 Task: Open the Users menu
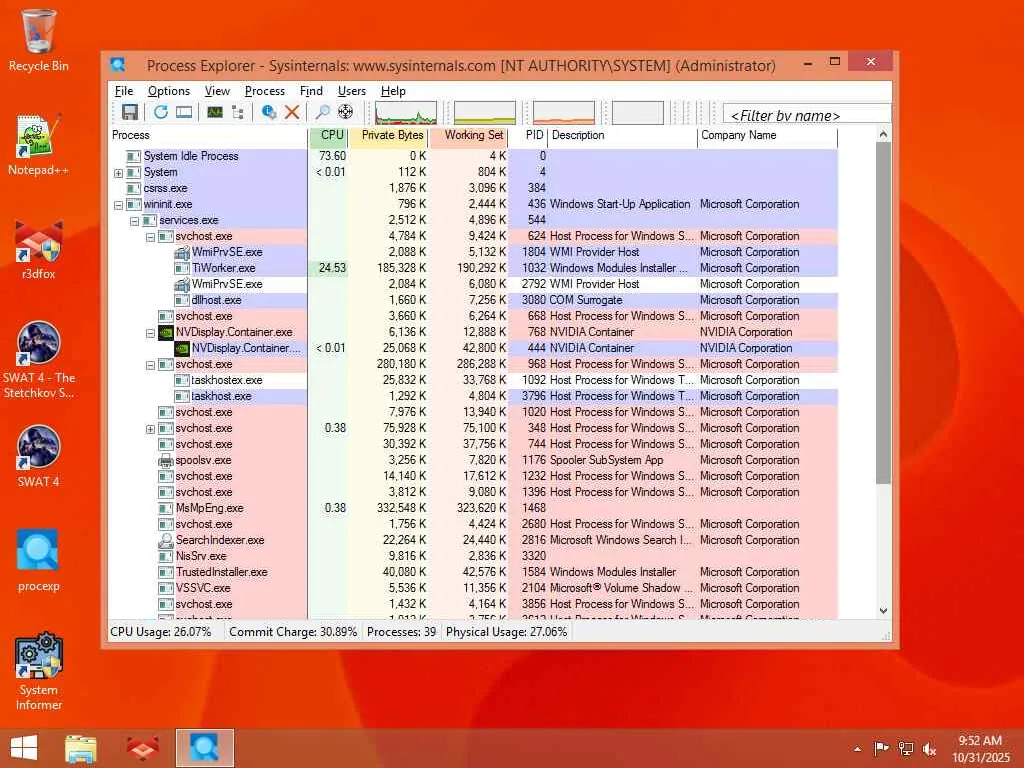click(x=351, y=91)
